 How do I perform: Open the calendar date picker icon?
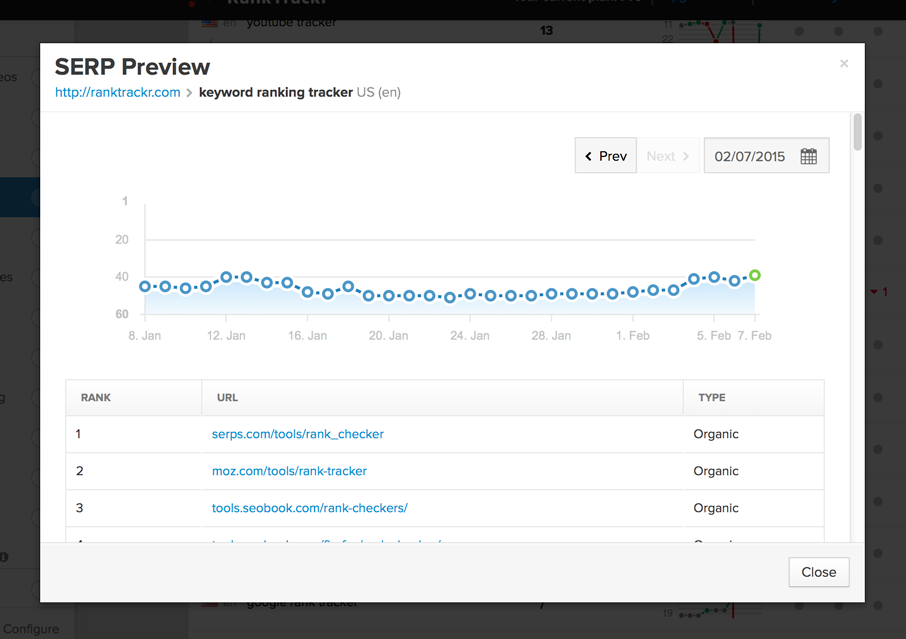pyautogui.click(x=808, y=156)
